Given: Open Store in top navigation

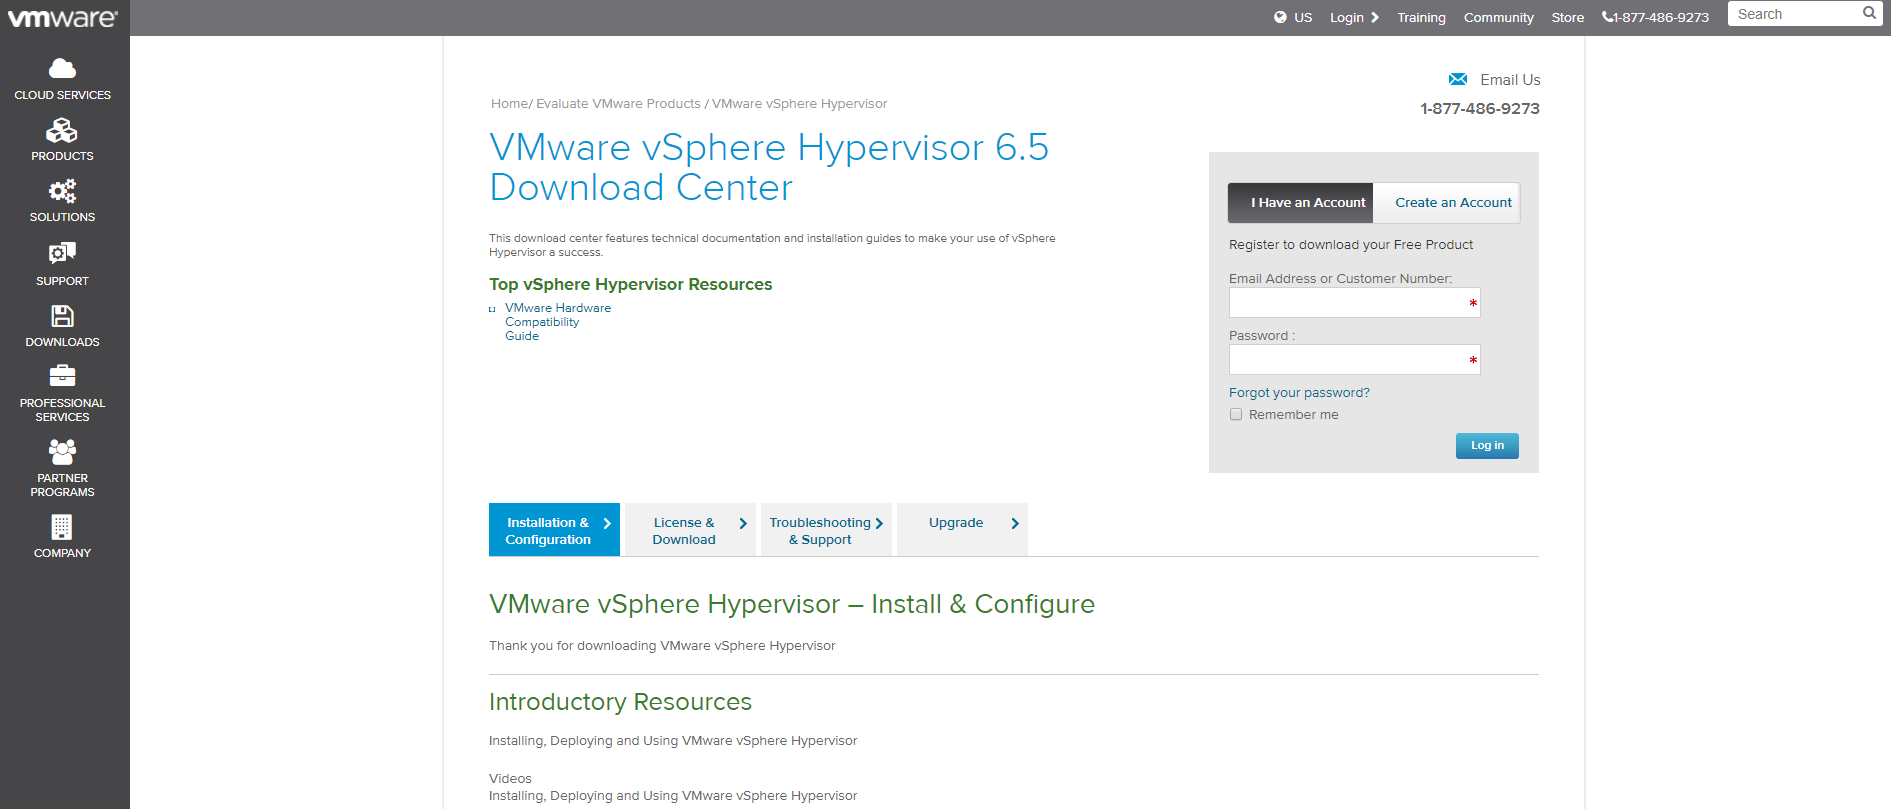Looking at the screenshot, I should coord(1567,18).
